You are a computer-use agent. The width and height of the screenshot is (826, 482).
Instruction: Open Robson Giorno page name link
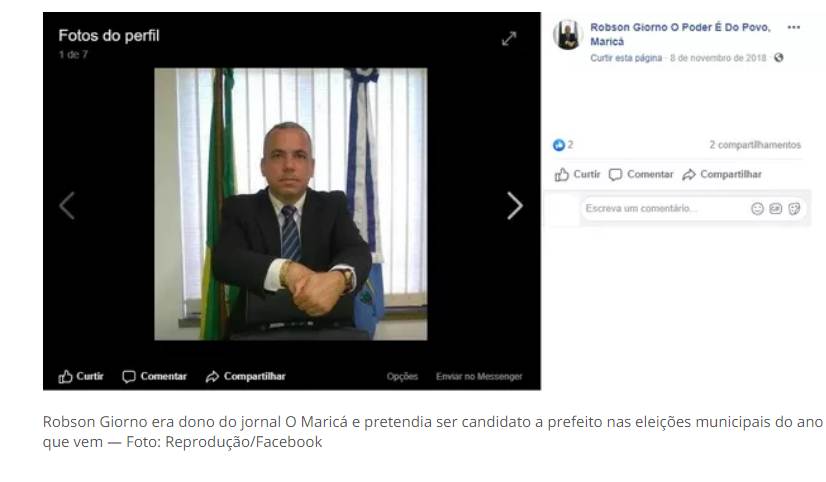680,34
